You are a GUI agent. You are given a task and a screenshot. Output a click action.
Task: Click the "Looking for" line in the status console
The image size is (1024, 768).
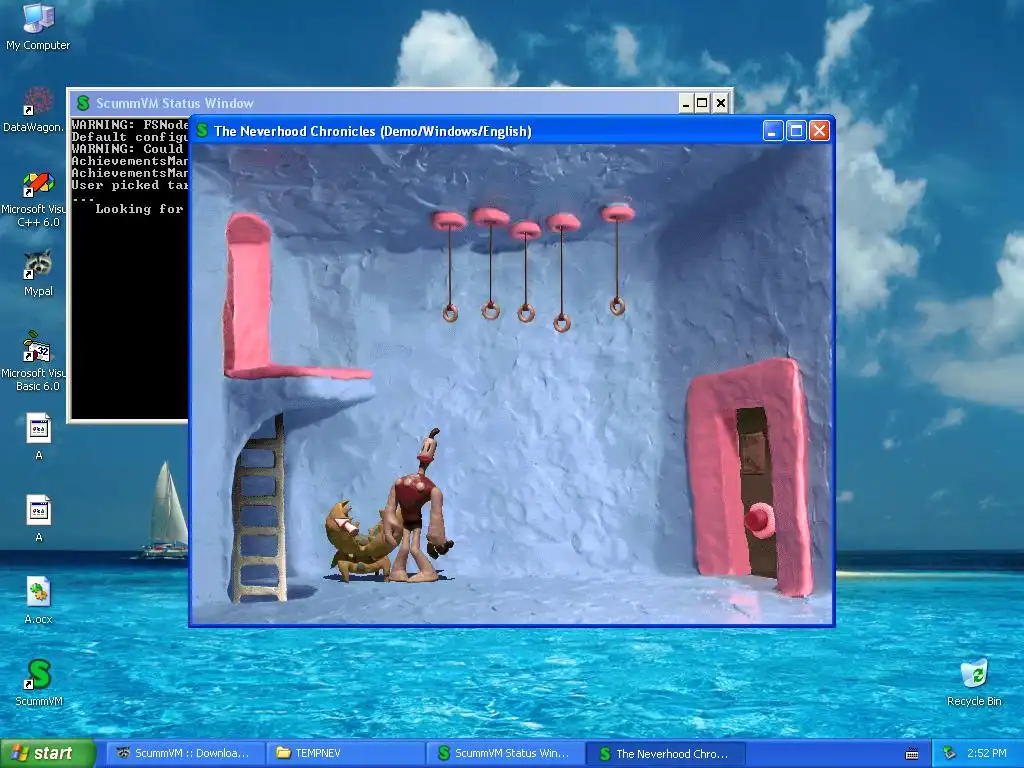(x=139, y=209)
